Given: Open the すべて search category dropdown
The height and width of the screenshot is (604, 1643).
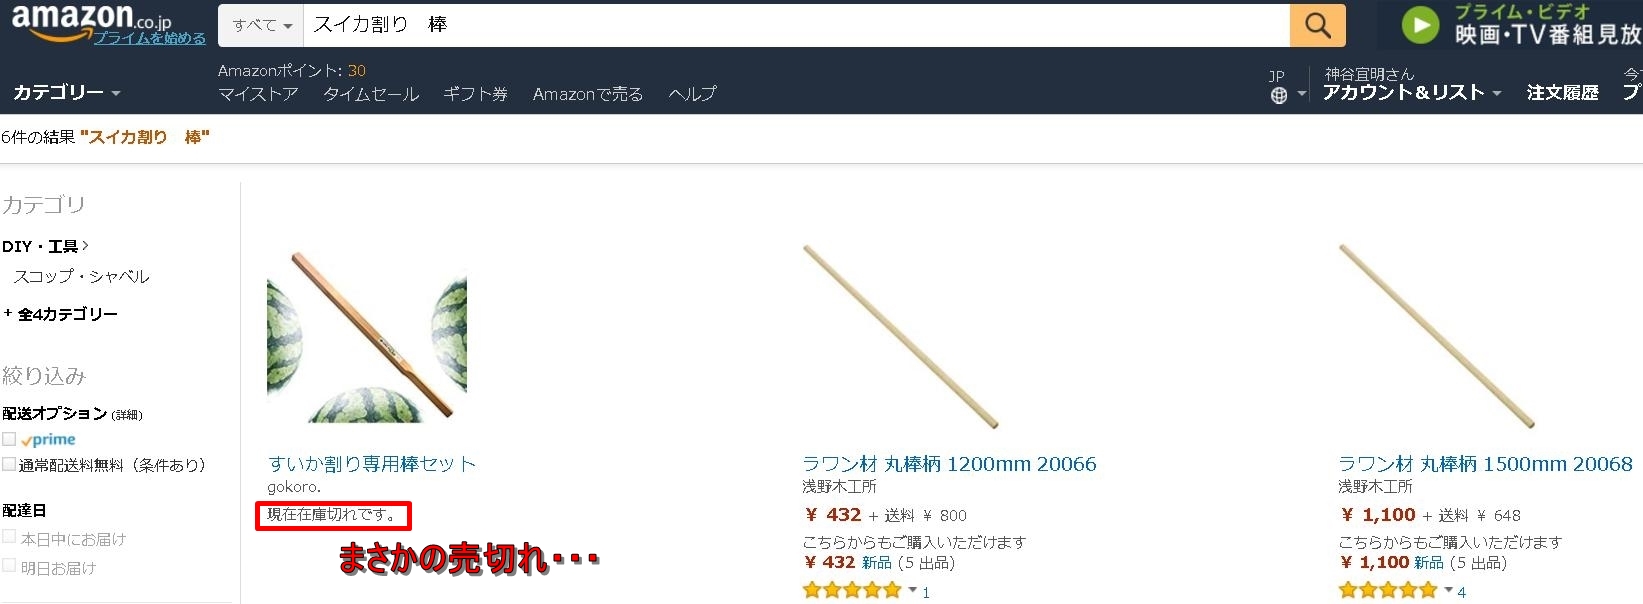Looking at the screenshot, I should coord(261,25).
